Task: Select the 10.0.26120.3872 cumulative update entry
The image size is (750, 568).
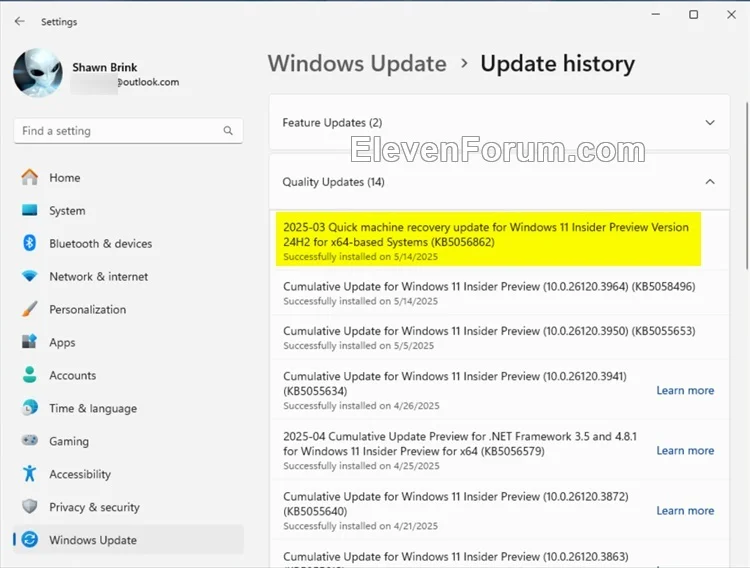Action: [x=499, y=511]
